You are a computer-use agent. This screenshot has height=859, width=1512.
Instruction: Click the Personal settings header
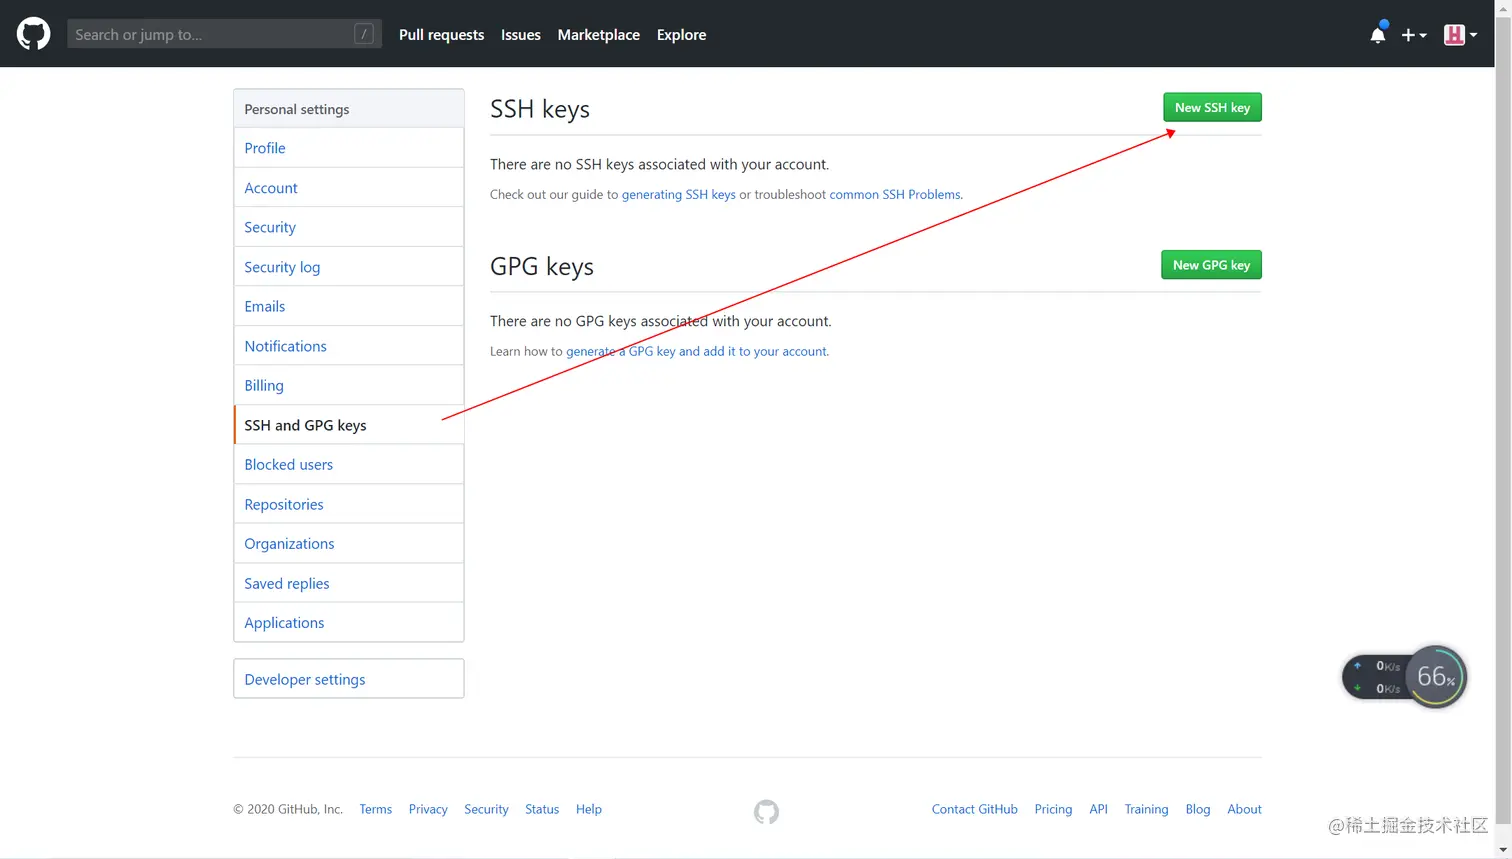(349, 109)
